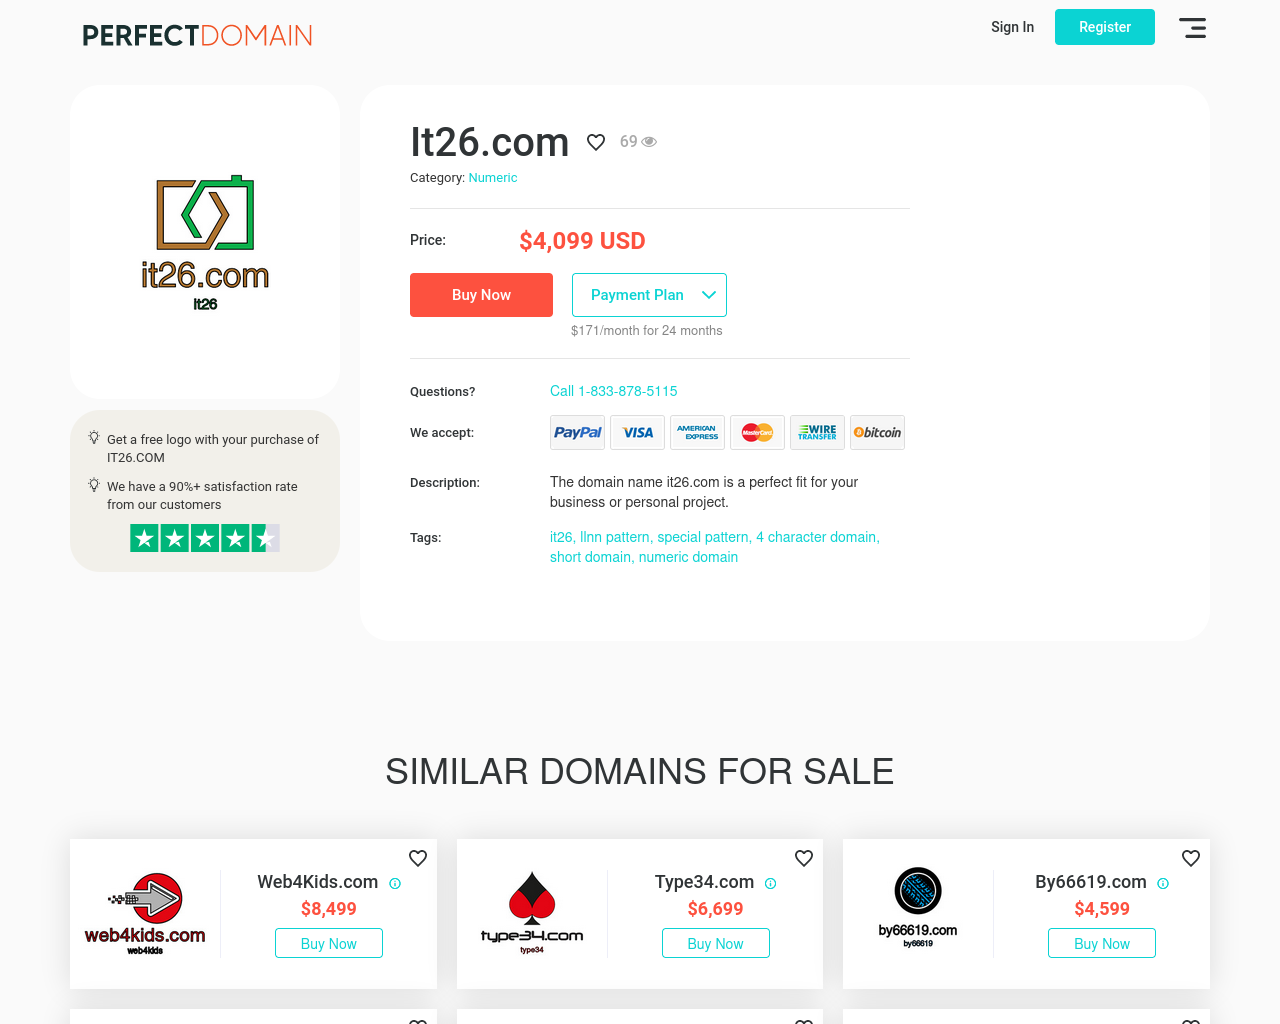Click the MasterCard icon

click(x=758, y=433)
